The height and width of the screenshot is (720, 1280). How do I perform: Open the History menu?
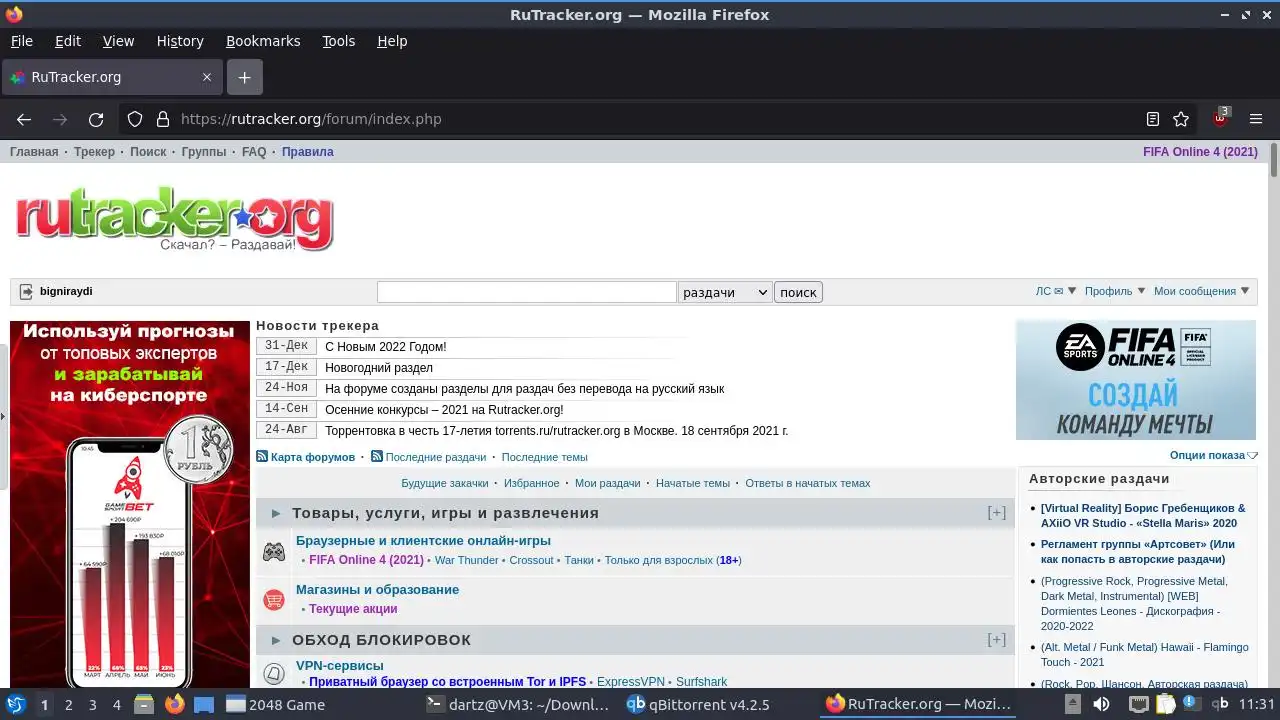(180, 41)
